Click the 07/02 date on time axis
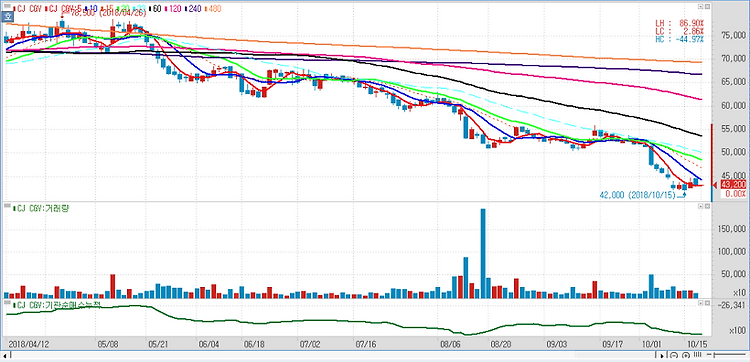This screenshot has height=362, width=750. point(309,344)
